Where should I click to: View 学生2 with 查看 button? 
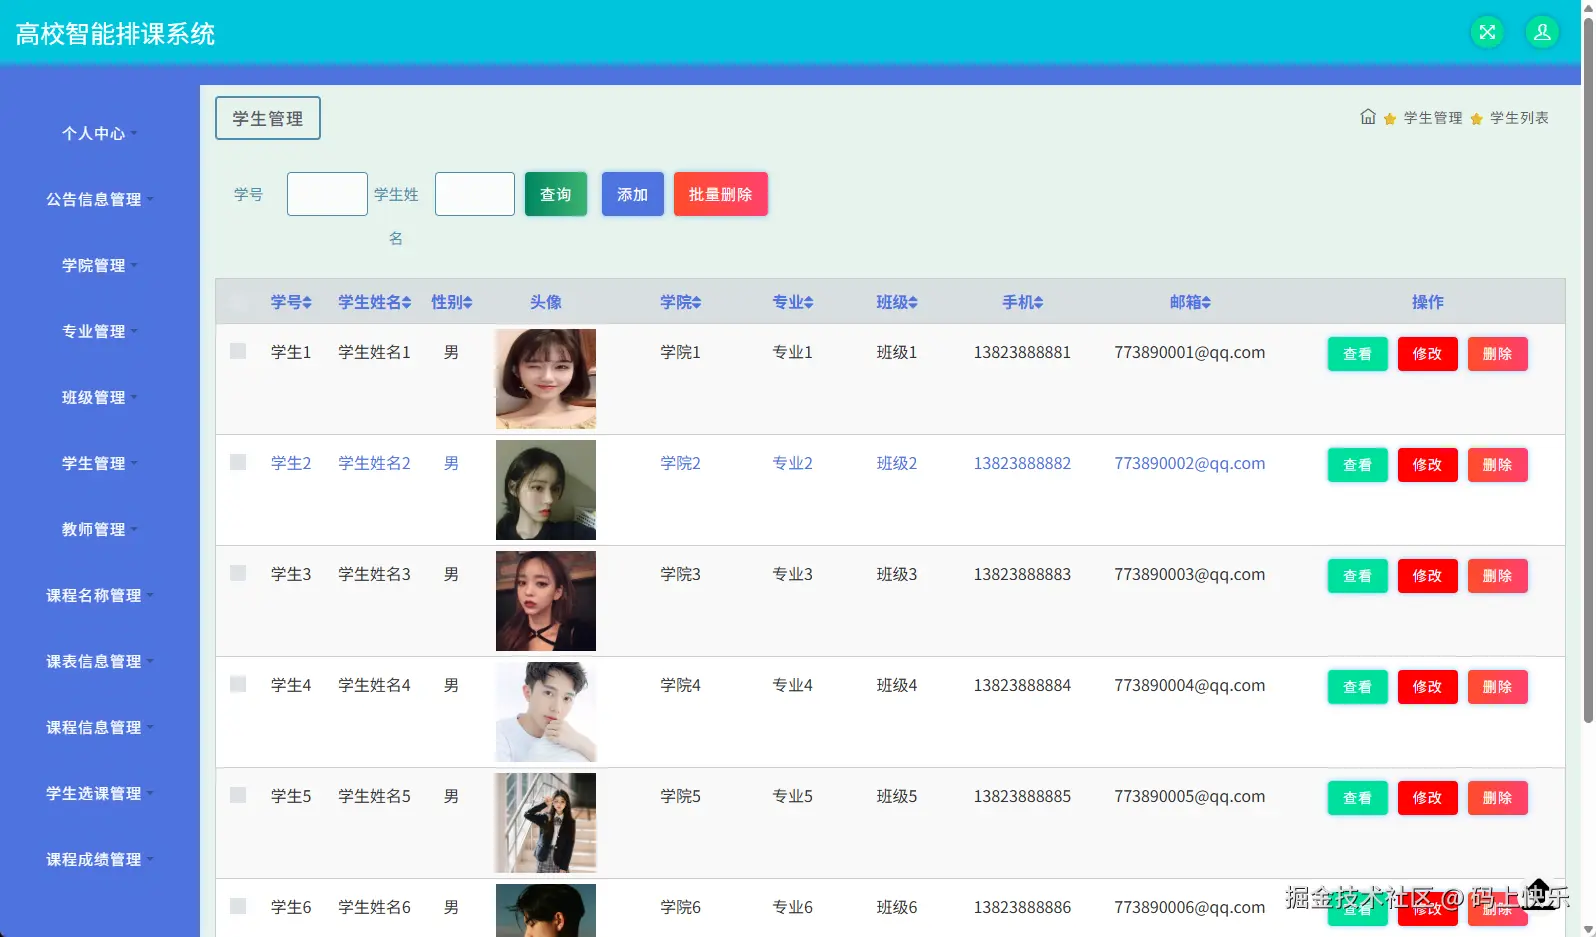[x=1357, y=465]
